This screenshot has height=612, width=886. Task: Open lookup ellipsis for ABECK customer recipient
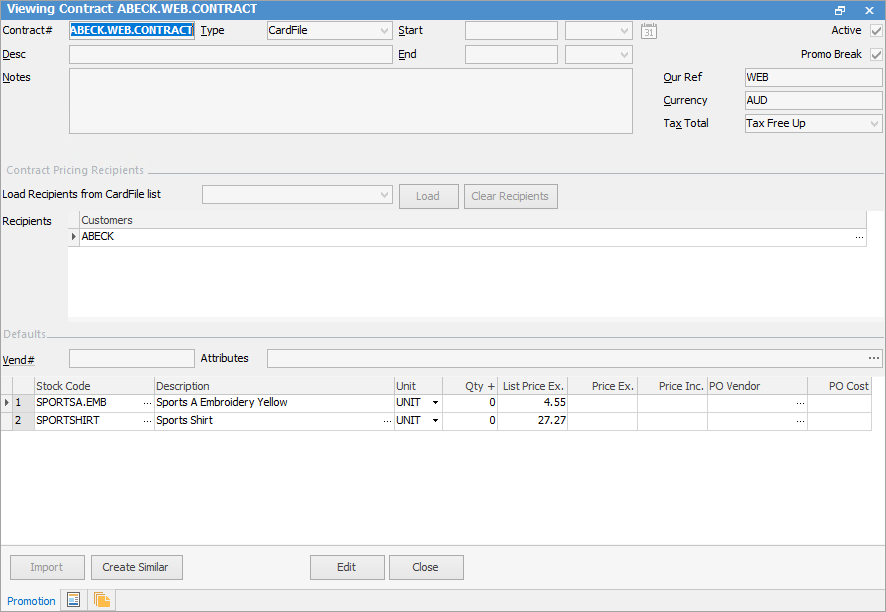(x=859, y=237)
